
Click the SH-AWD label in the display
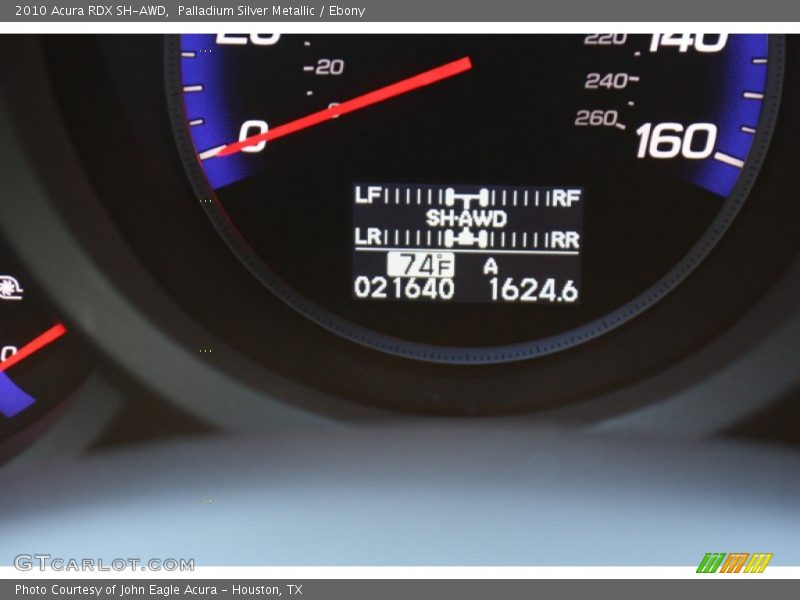click(466, 218)
